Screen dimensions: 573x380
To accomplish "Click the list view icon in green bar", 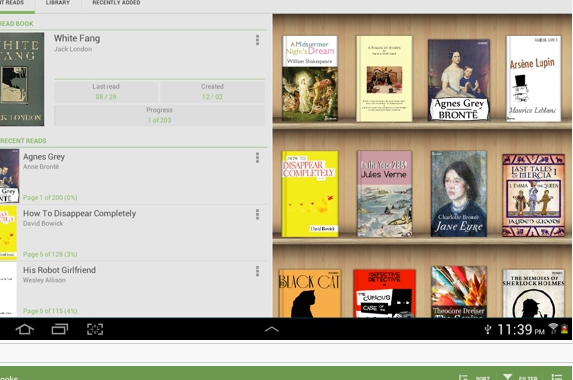I will click(557, 378).
